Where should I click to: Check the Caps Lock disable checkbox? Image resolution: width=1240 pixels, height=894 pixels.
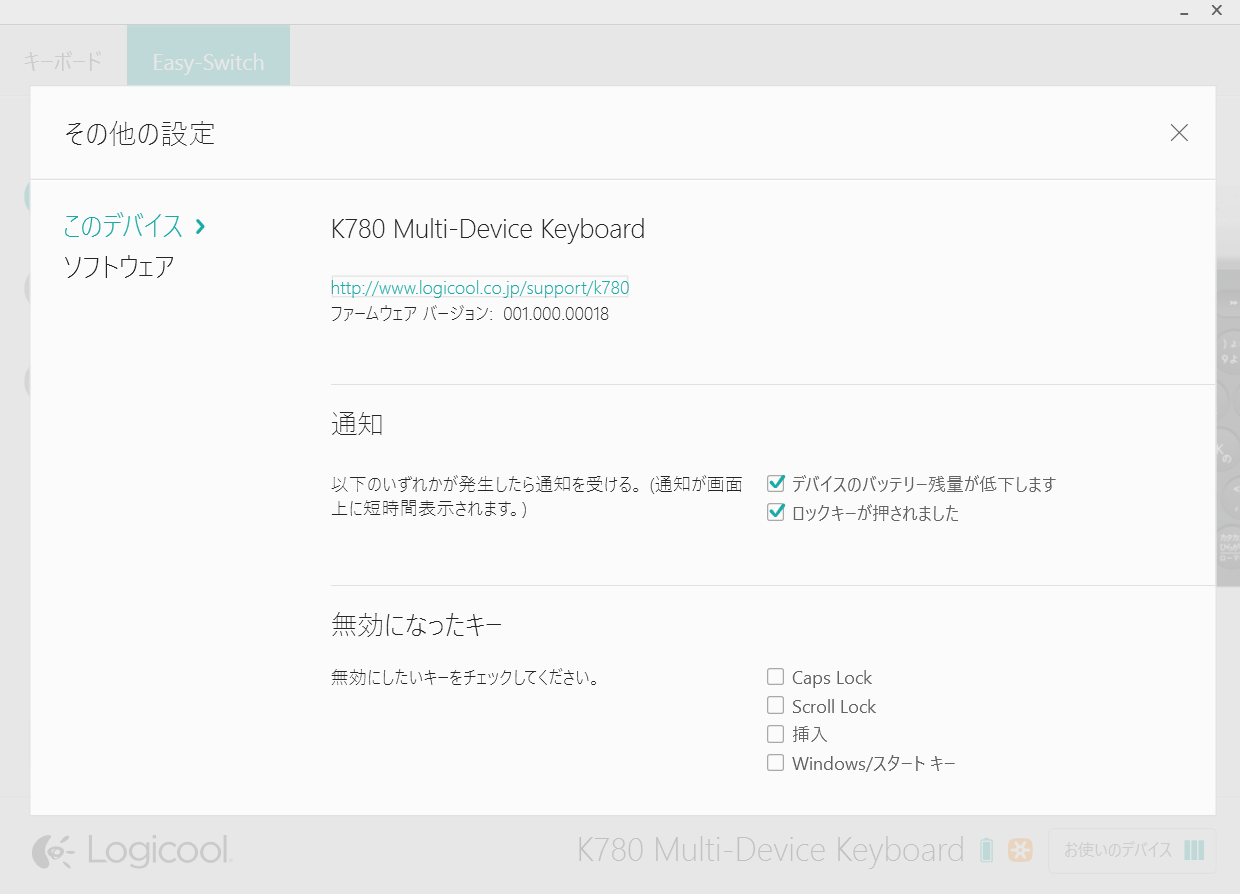point(775,677)
